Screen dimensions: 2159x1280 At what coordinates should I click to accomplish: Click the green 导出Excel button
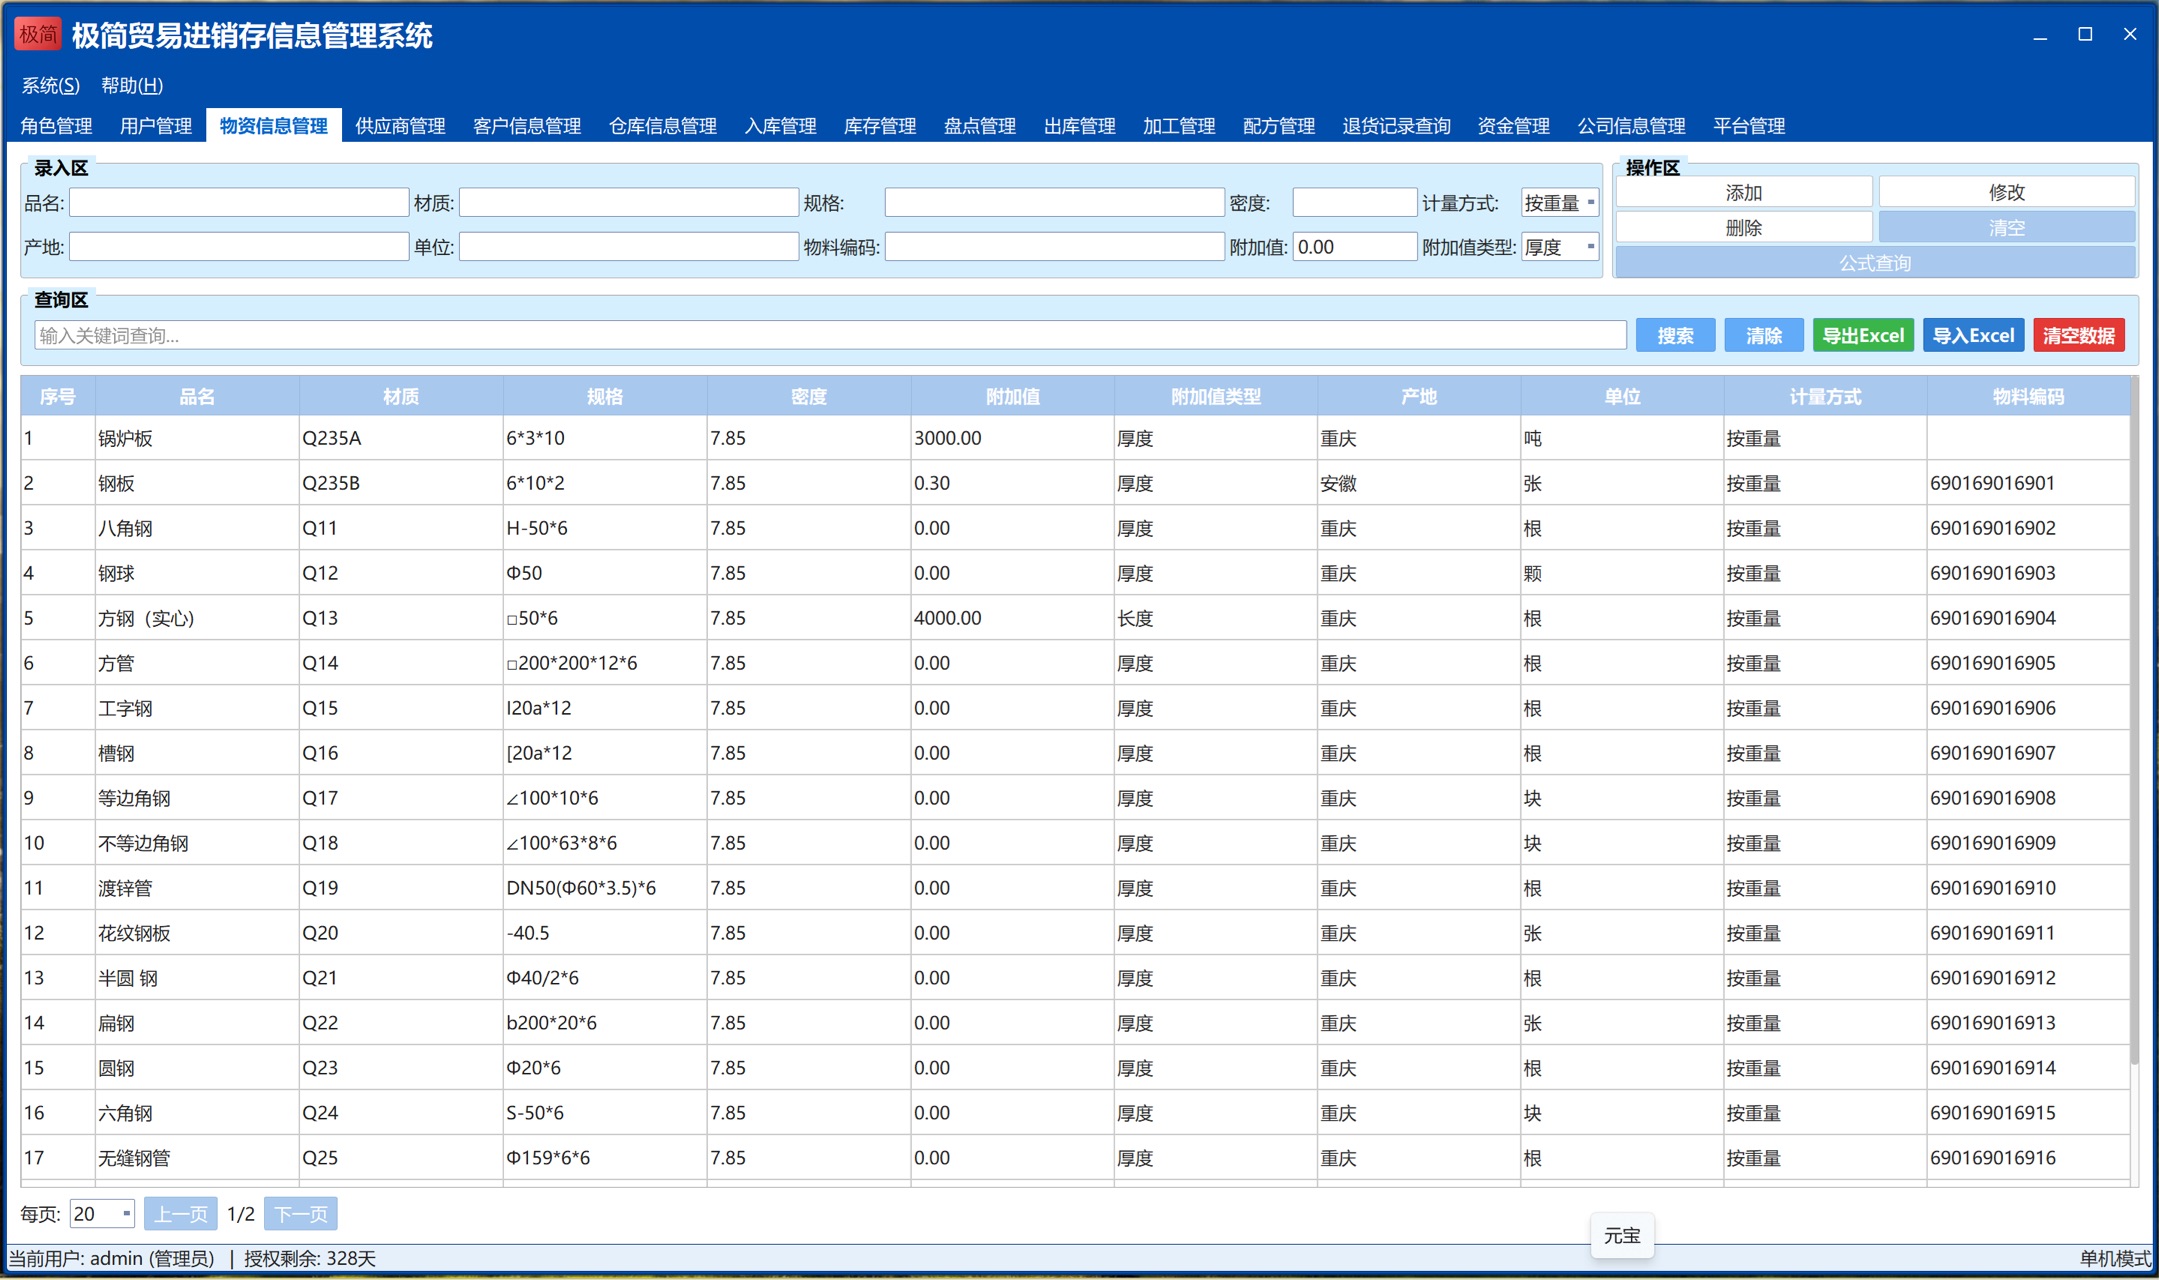coord(1863,335)
